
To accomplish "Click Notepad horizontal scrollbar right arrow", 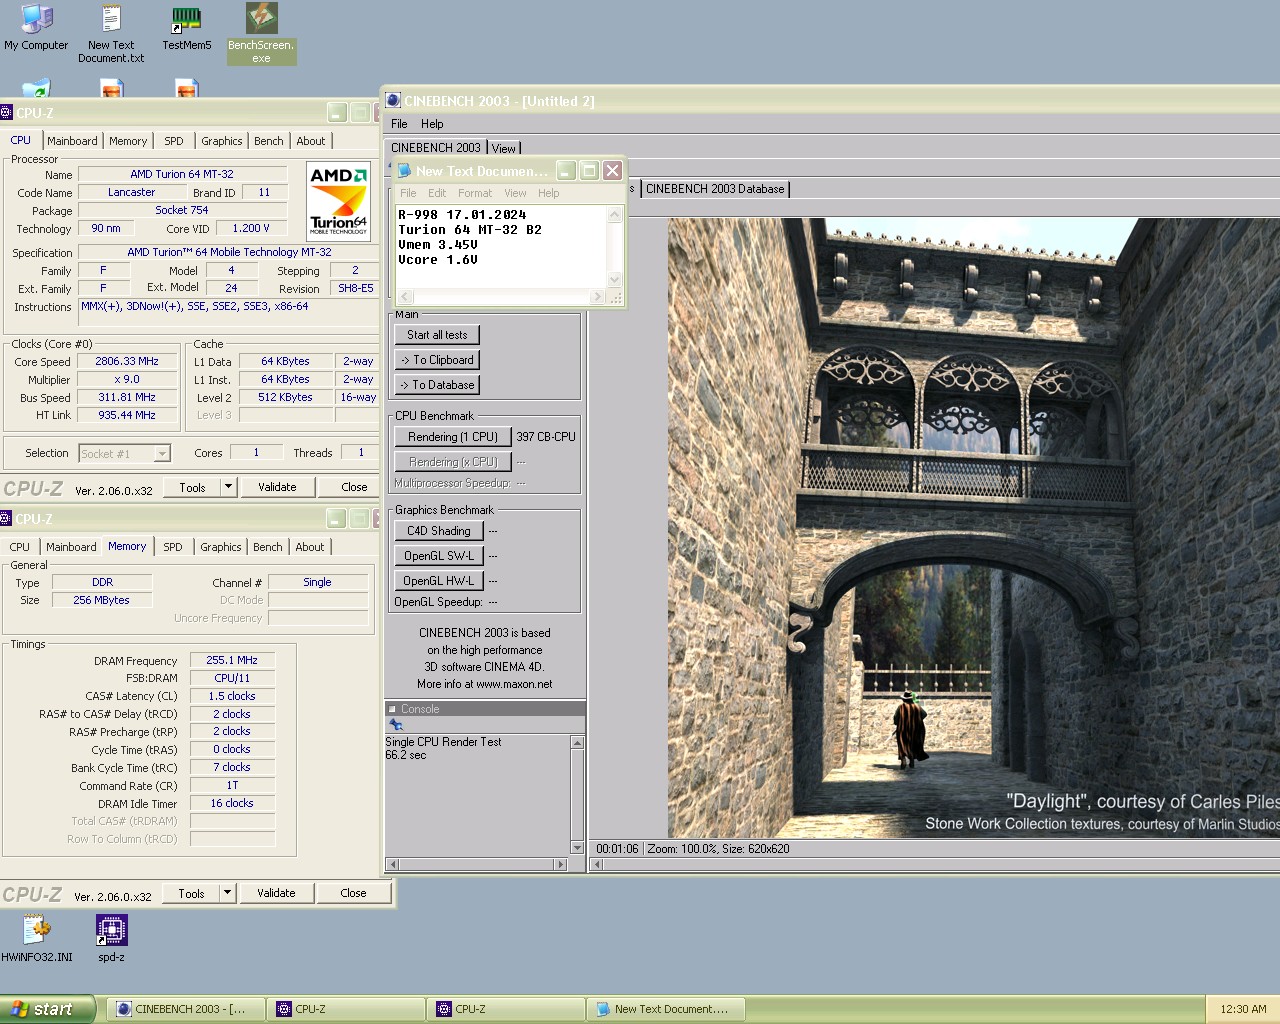I will 597,297.
